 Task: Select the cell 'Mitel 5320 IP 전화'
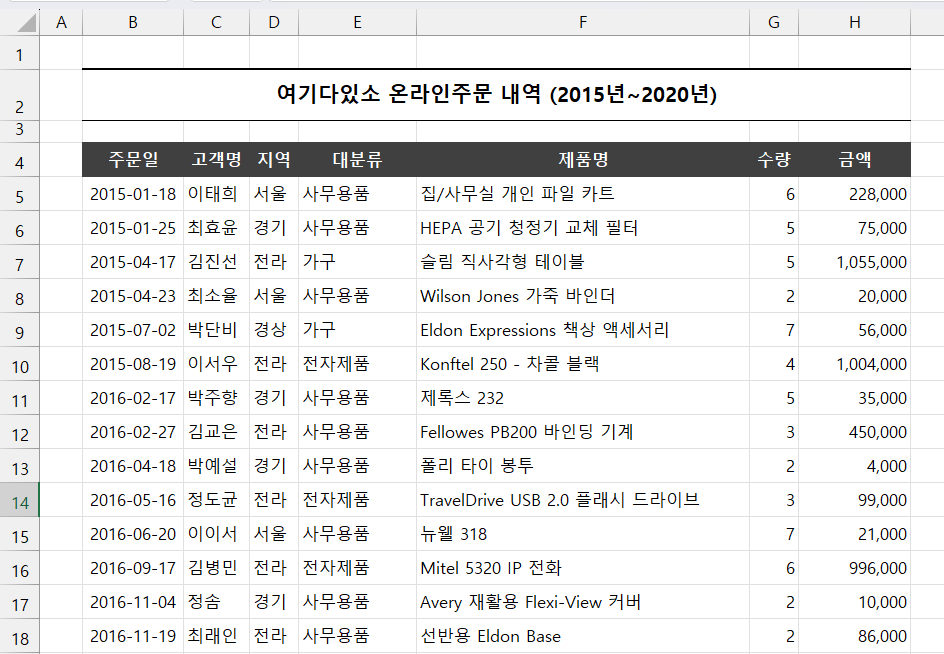(583, 568)
